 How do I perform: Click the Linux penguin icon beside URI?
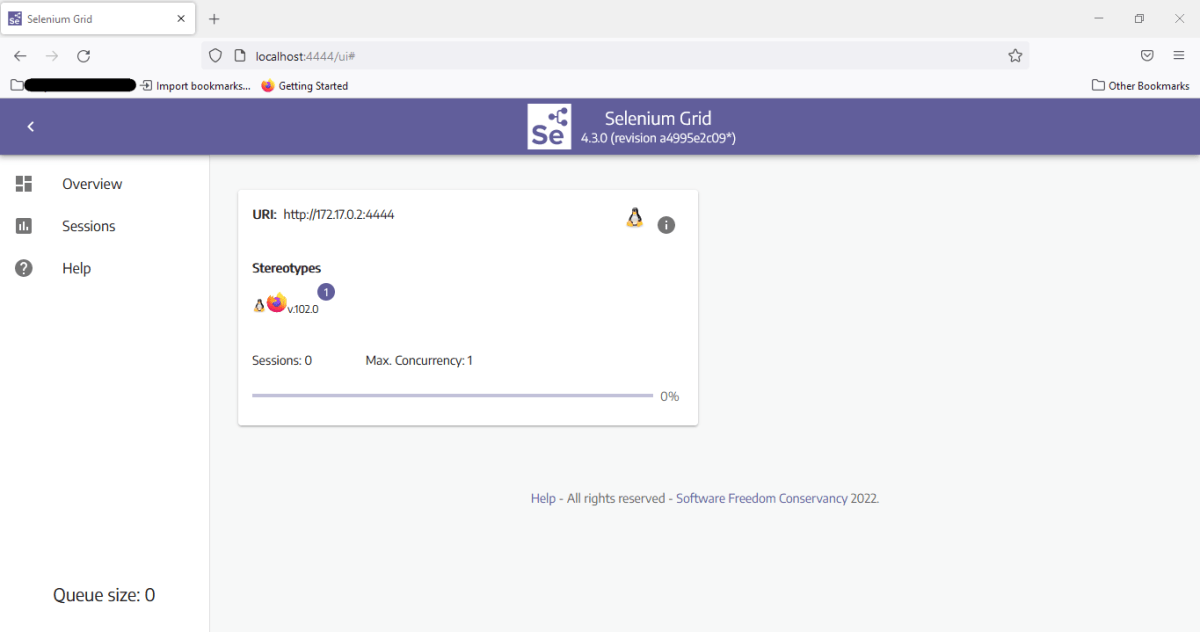tap(634, 218)
